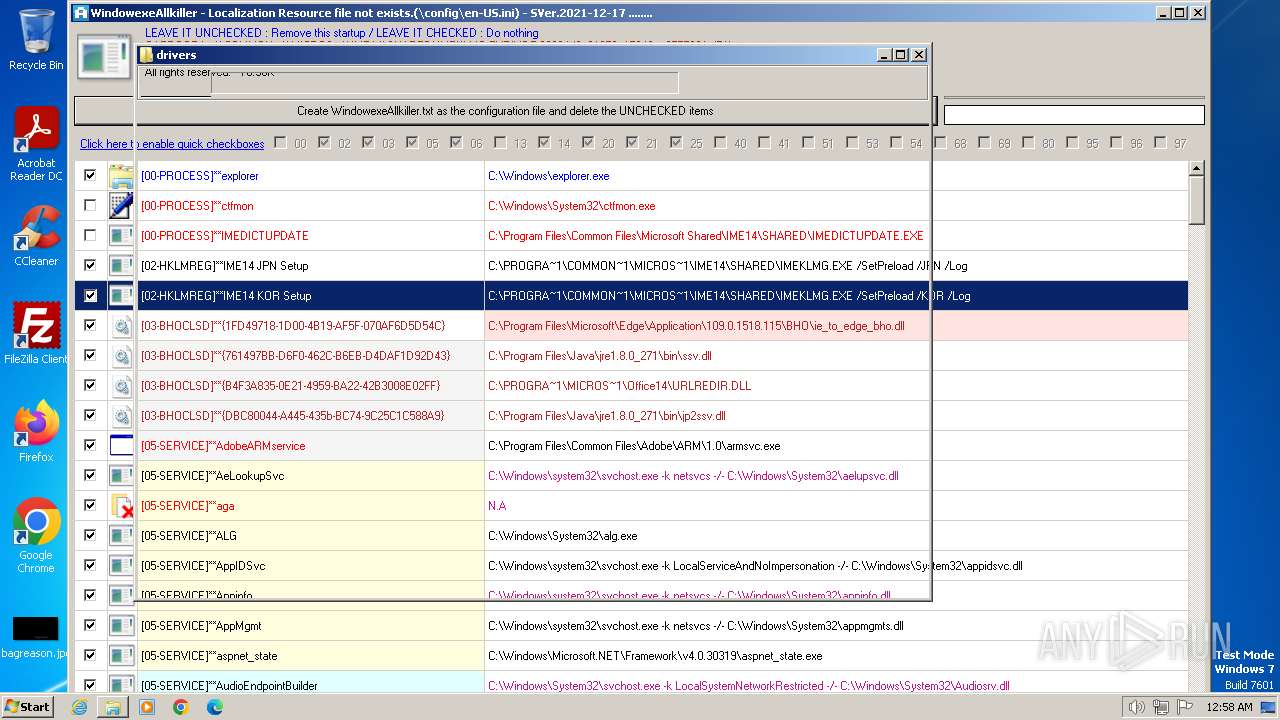Click the ALG service row icon
Image resolution: width=1280 pixels, height=720 pixels.
(x=121, y=536)
